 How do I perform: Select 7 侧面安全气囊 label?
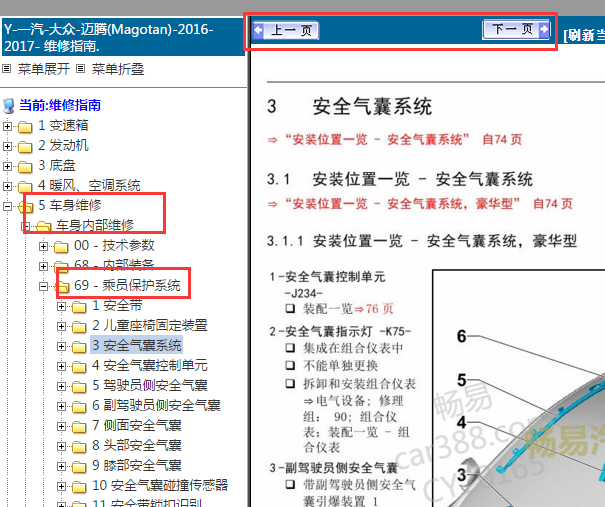click(137, 426)
